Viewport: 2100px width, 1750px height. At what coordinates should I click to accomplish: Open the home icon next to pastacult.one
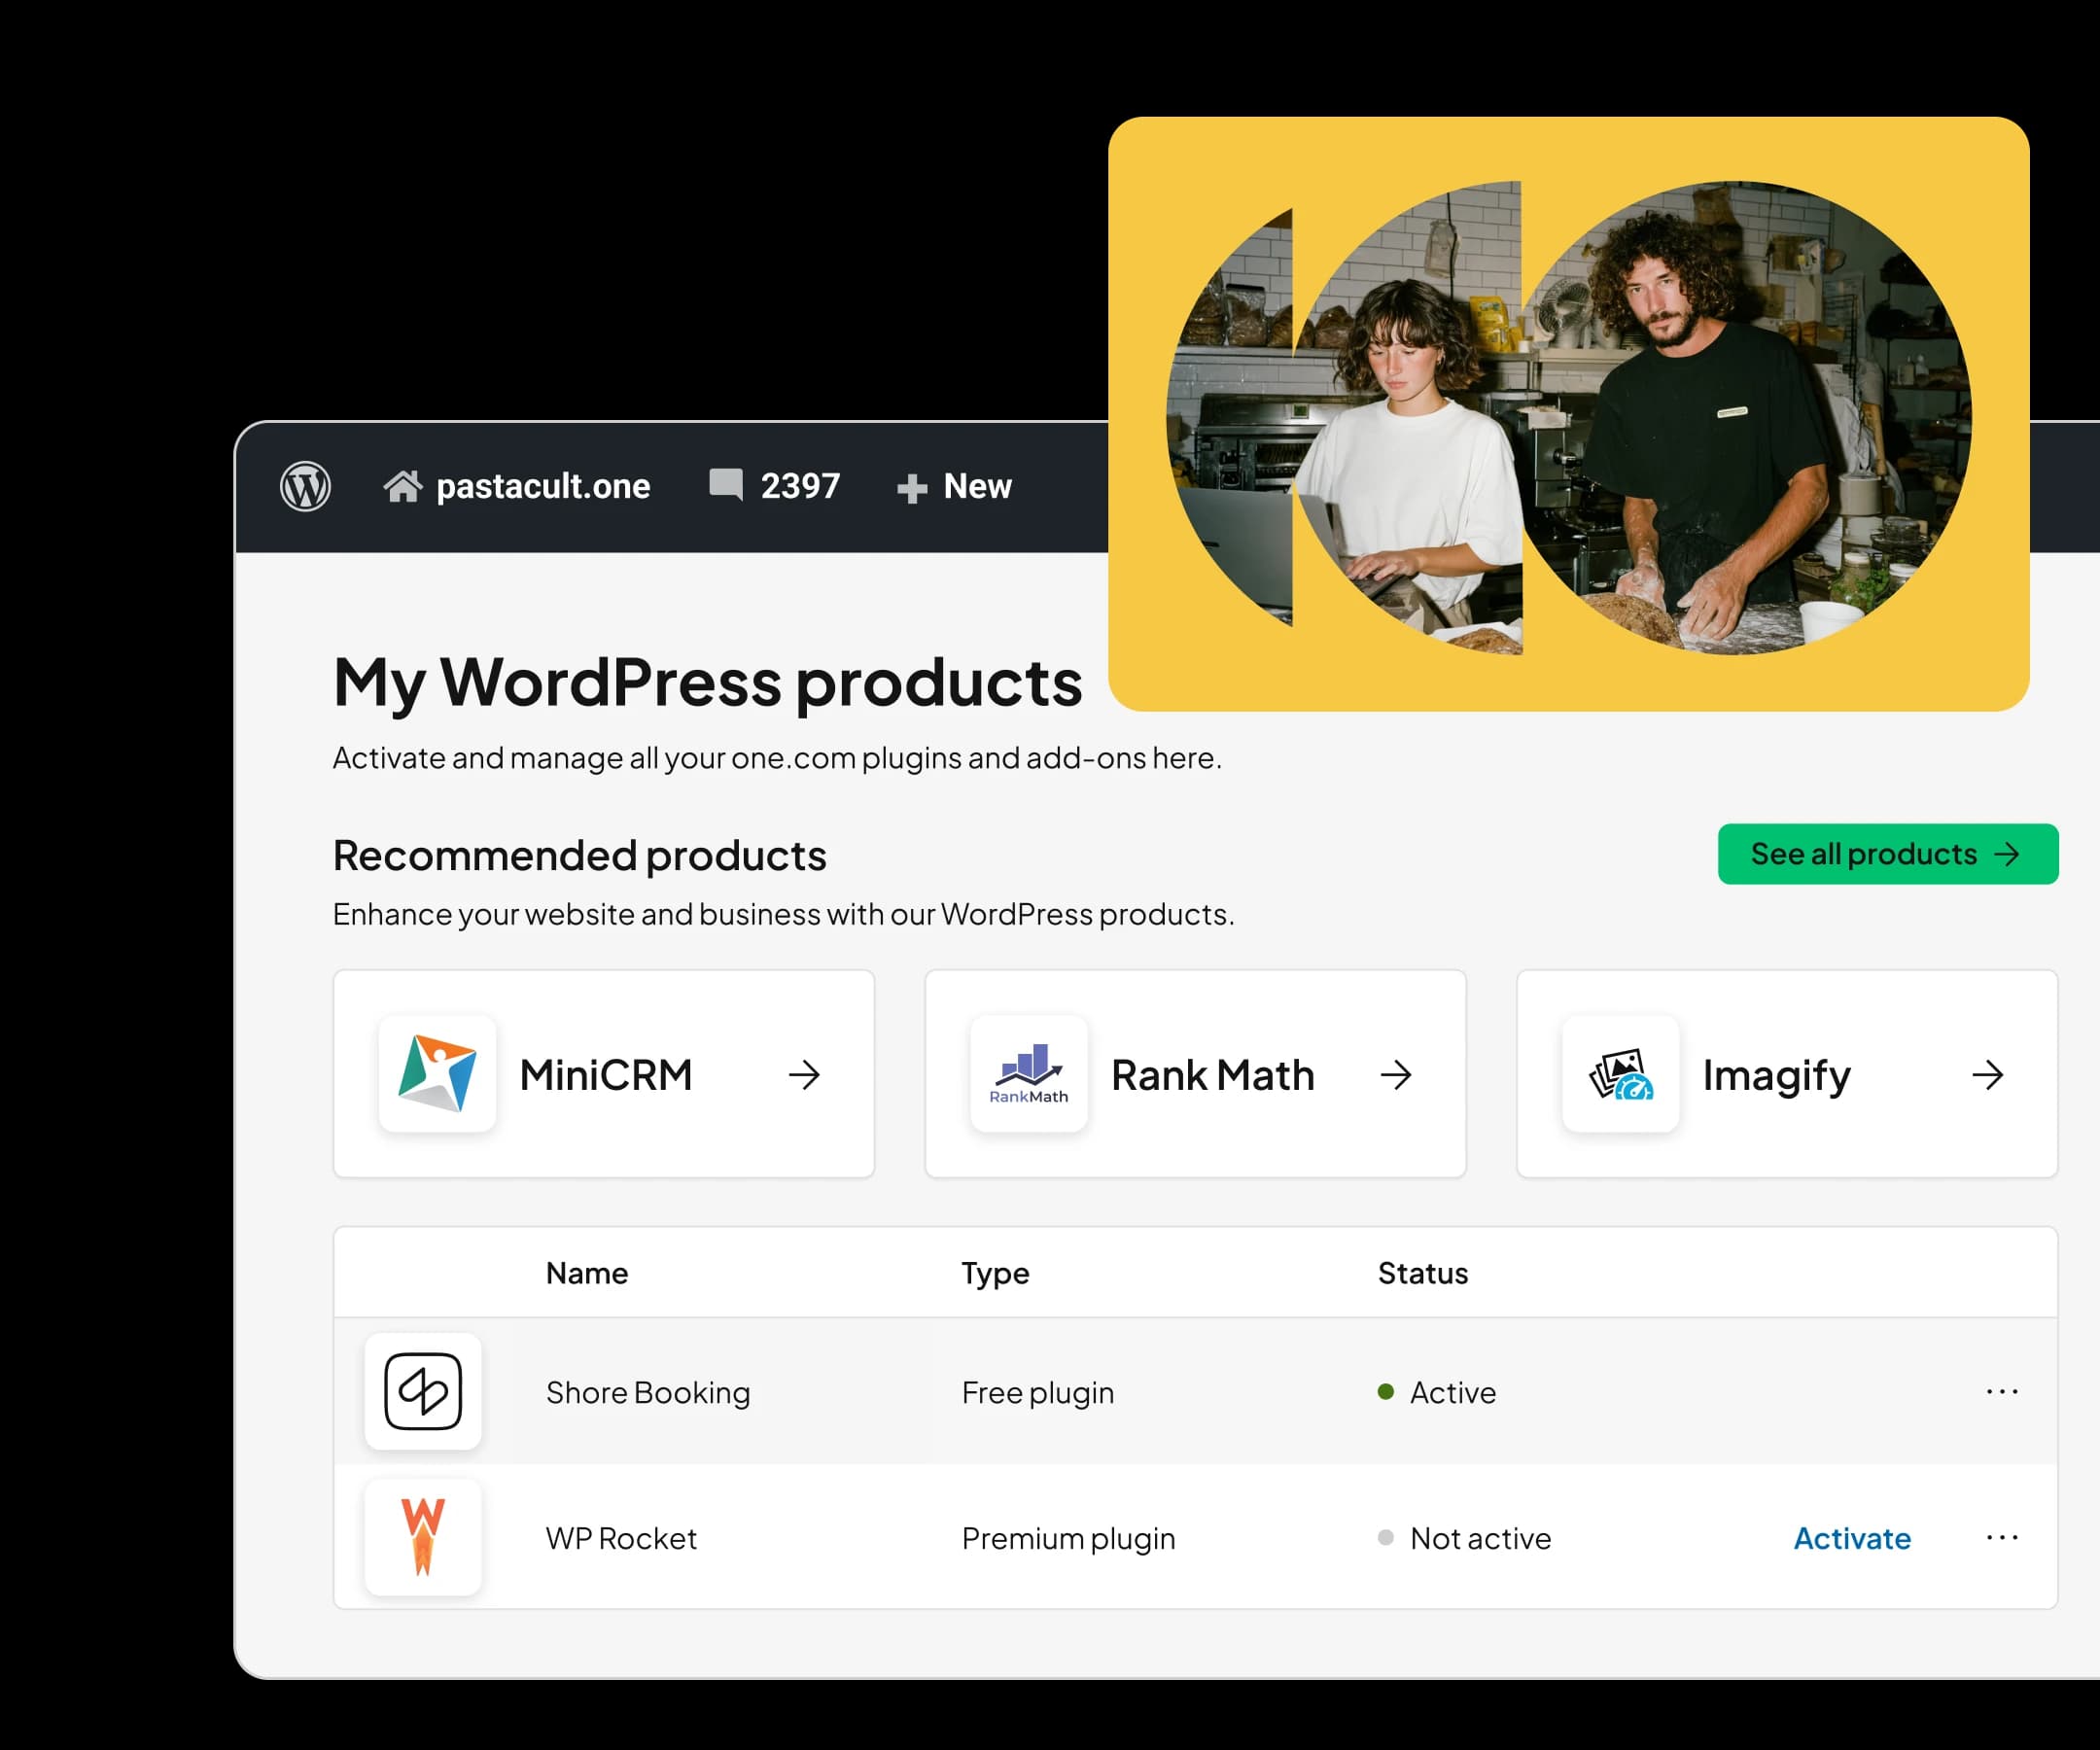tap(404, 485)
